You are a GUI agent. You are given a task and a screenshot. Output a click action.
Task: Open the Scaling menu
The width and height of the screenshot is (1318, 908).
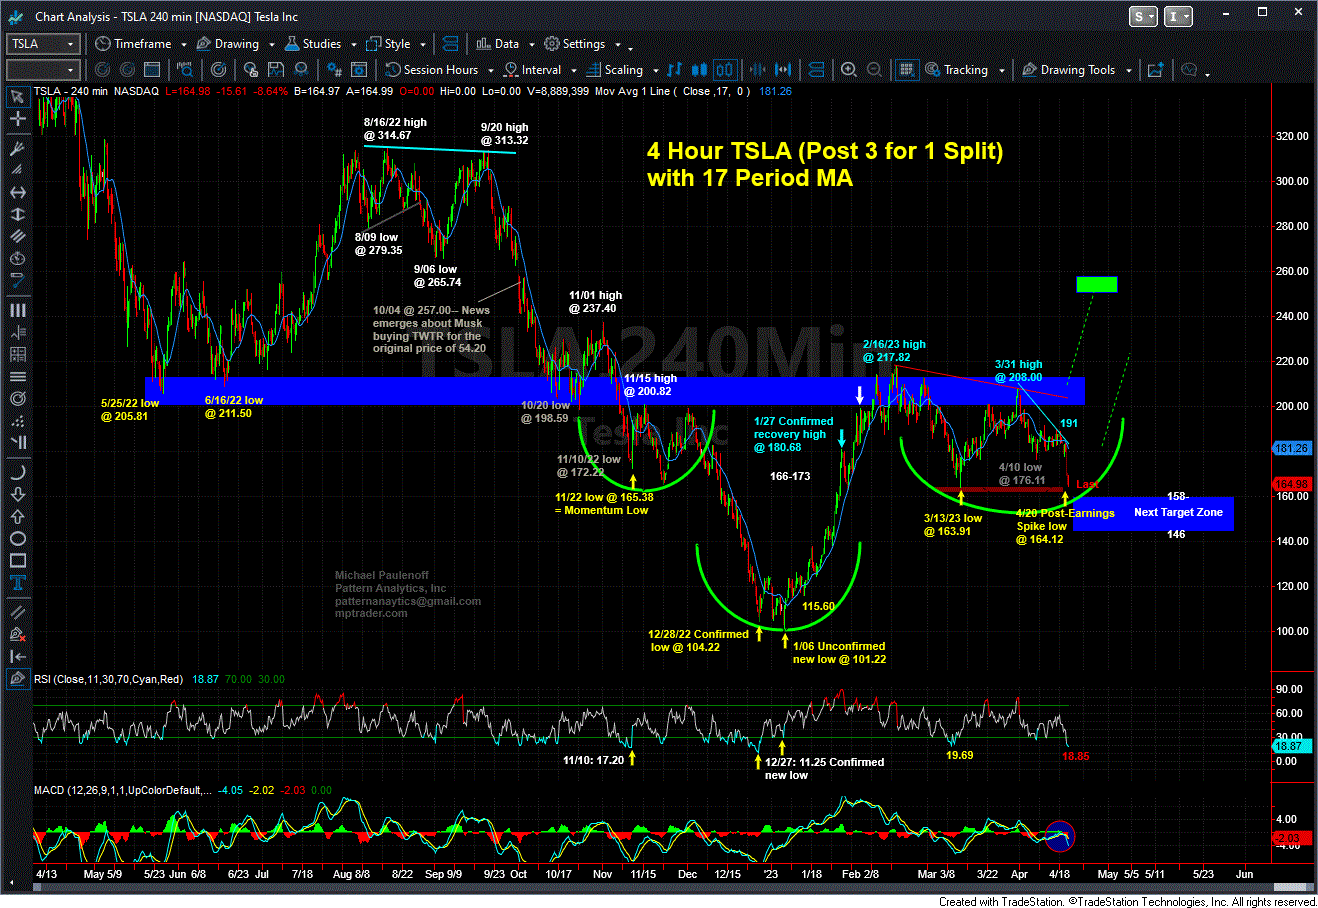615,70
